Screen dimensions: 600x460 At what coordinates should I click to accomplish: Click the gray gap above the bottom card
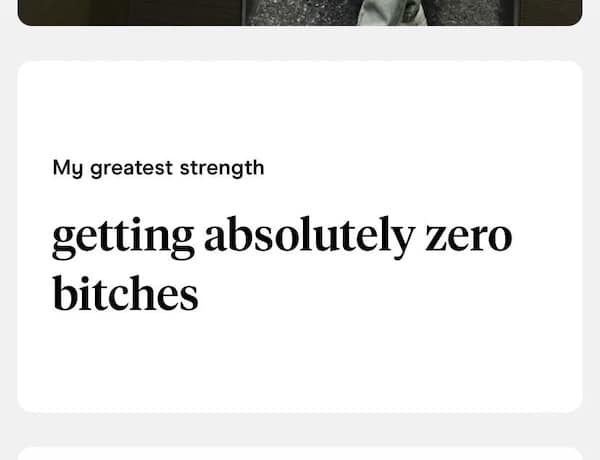[x=300, y=429]
